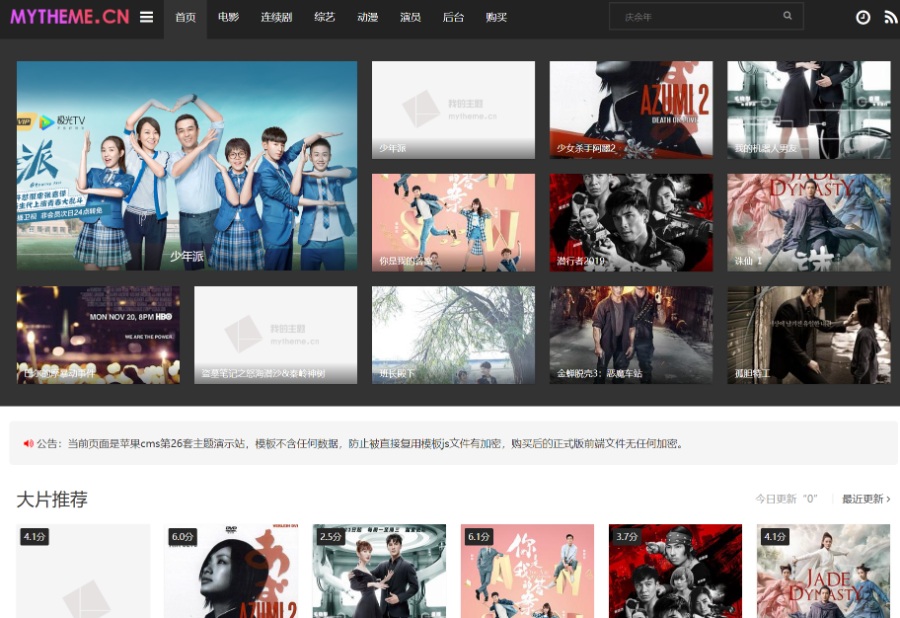This screenshot has width=900, height=618.
Task: Open the 后台 navigation link
Action: tap(453, 17)
